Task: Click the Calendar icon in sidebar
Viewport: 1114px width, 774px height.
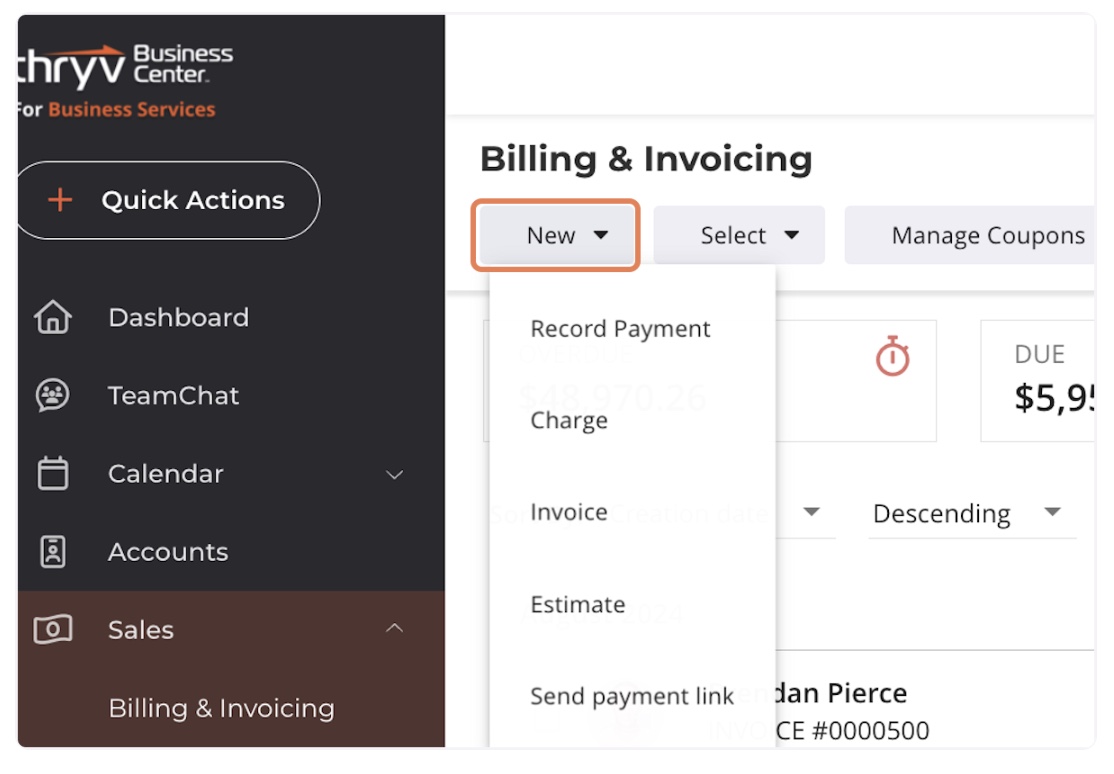Action: click(53, 473)
